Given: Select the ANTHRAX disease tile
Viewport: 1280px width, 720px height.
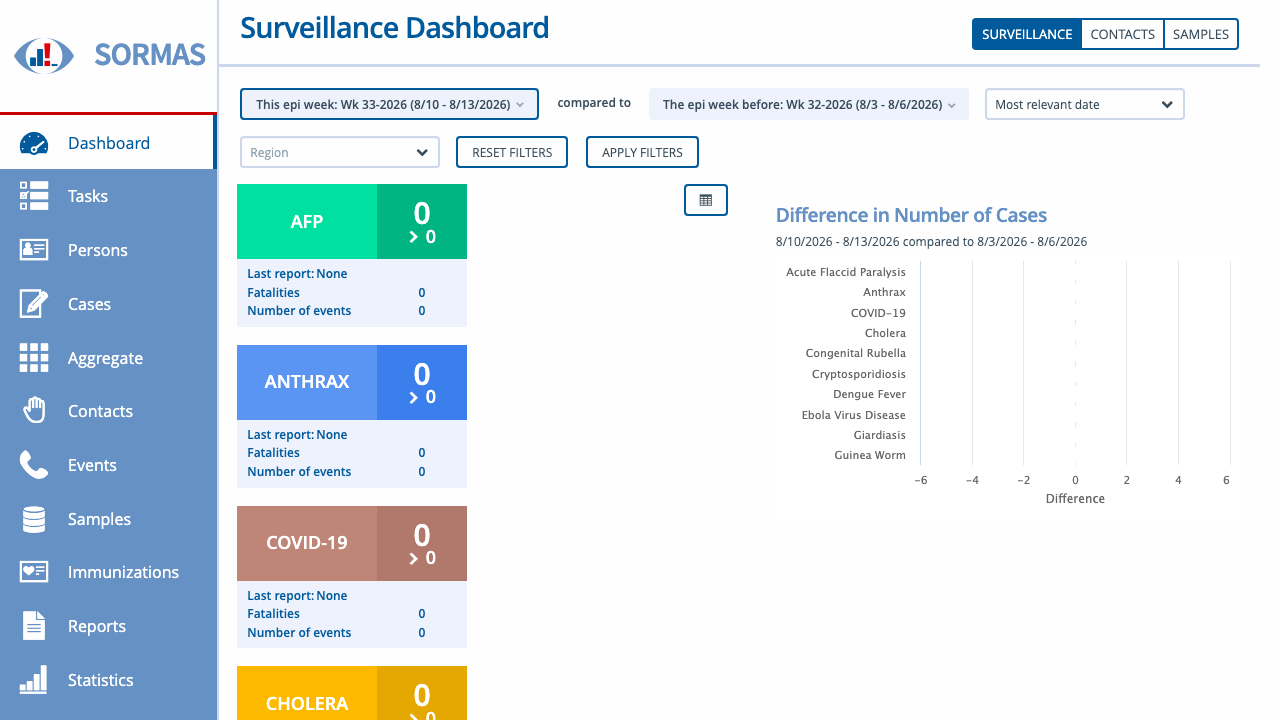Looking at the screenshot, I should click(307, 382).
